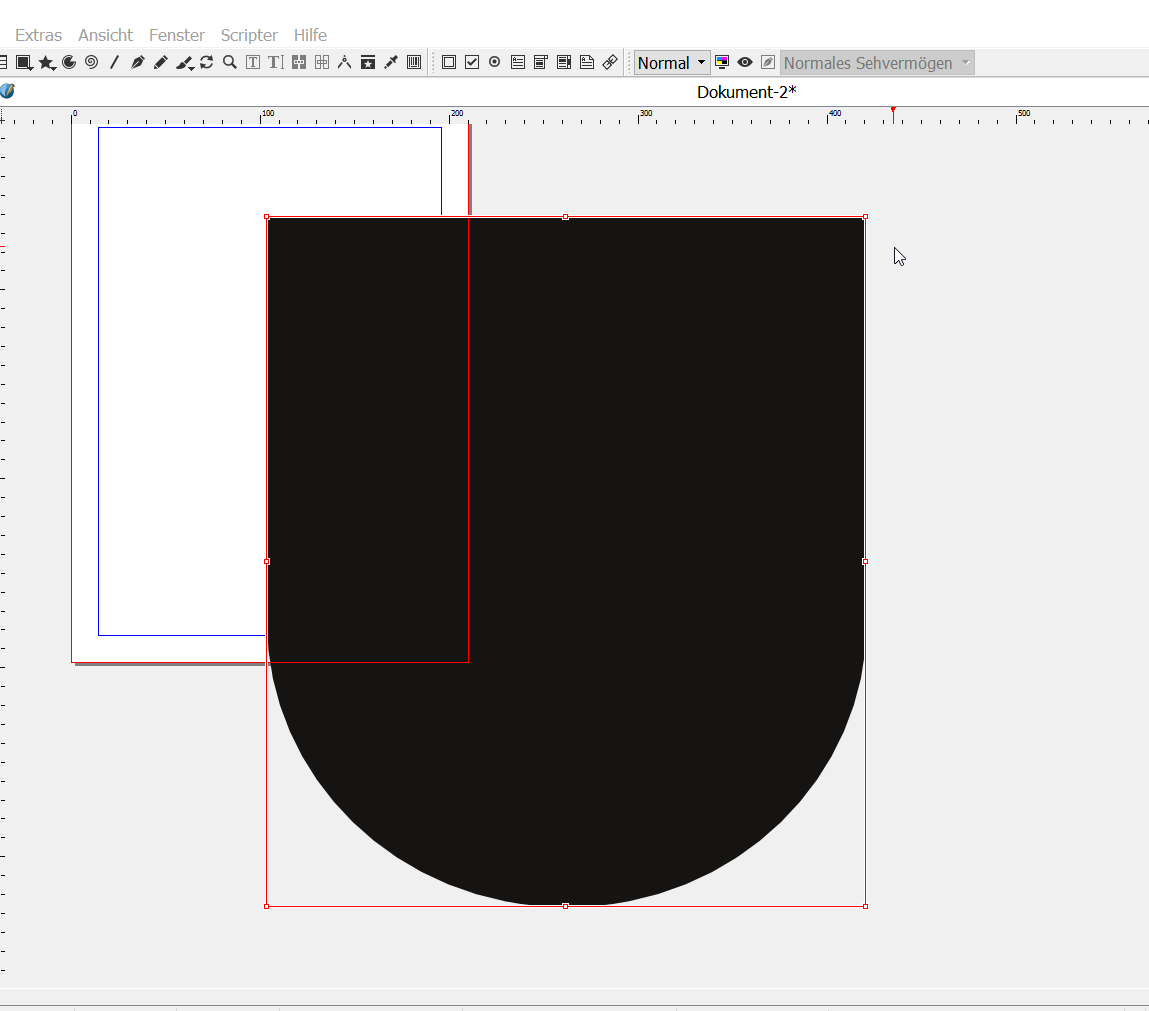Expand the Normales Sehvermögen dropdown
Viewport: 1149px width, 1011px height.
click(x=876, y=63)
